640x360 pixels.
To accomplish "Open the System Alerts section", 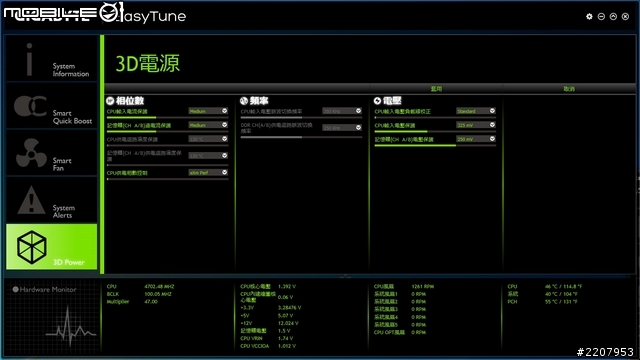I will click(x=51, y=200).
